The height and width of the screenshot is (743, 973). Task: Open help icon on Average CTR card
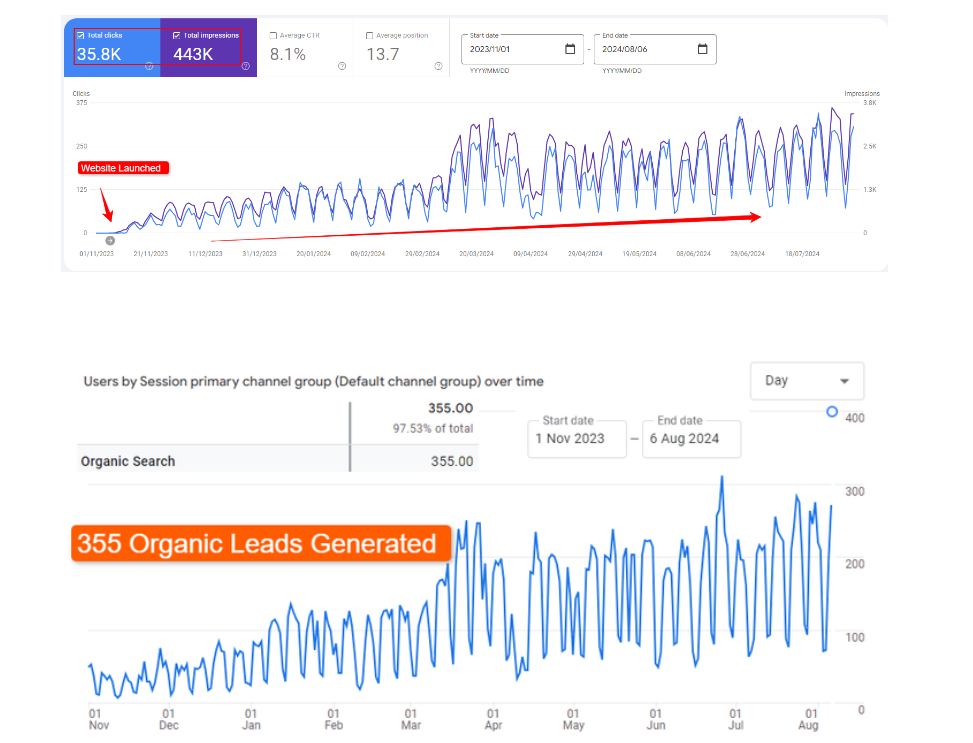point(342,66)
